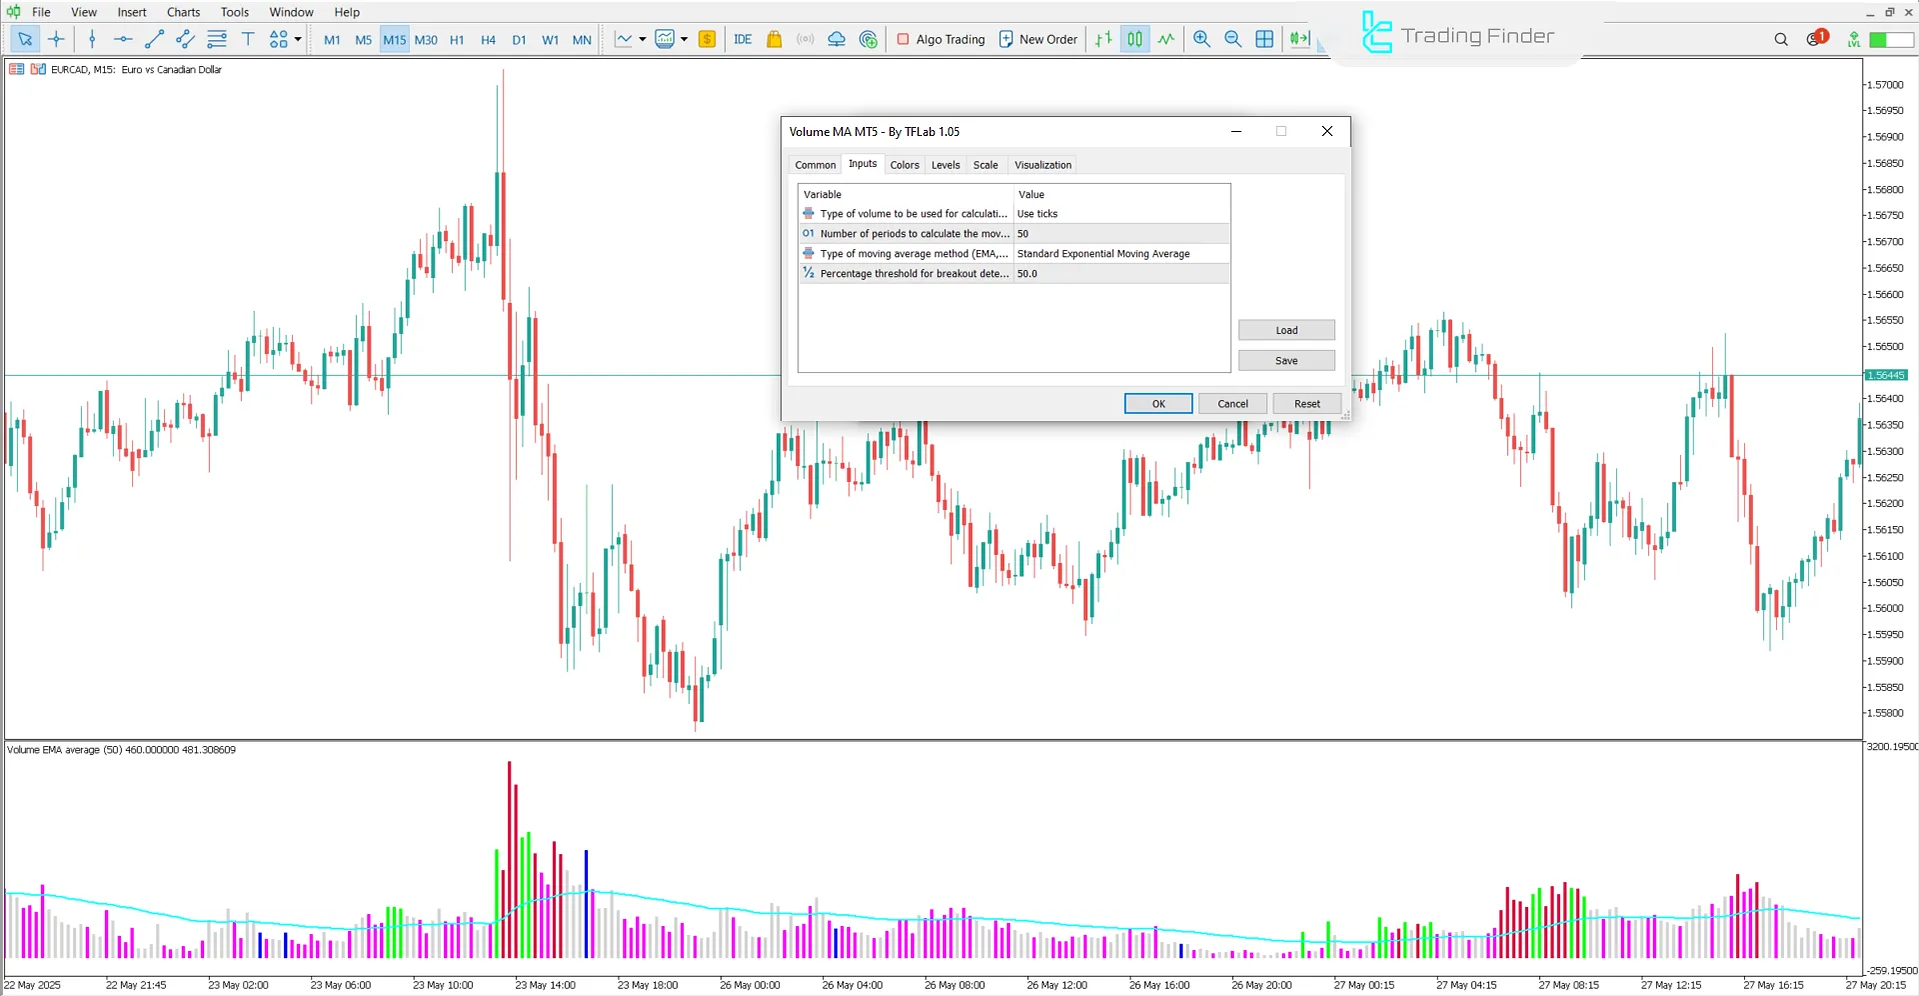Switch chart to bar chart mode

[x=1103, y=39]
